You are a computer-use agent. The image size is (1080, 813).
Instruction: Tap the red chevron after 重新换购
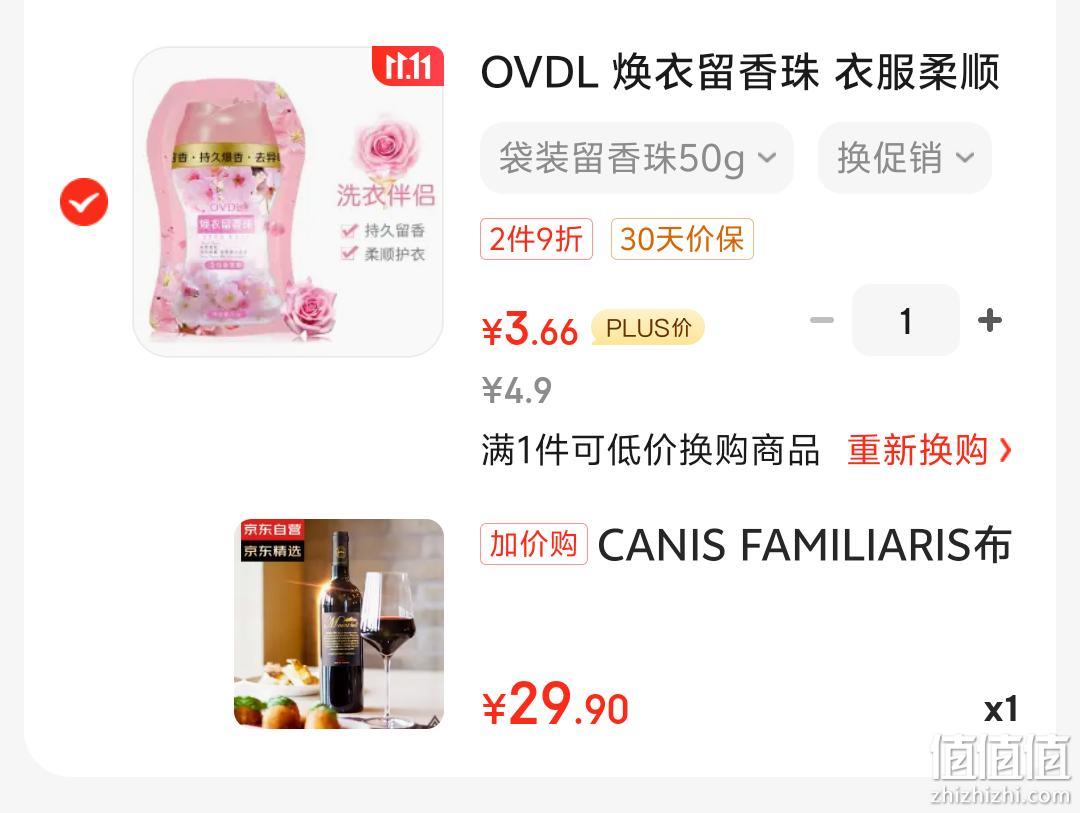tap(1006, 451)
